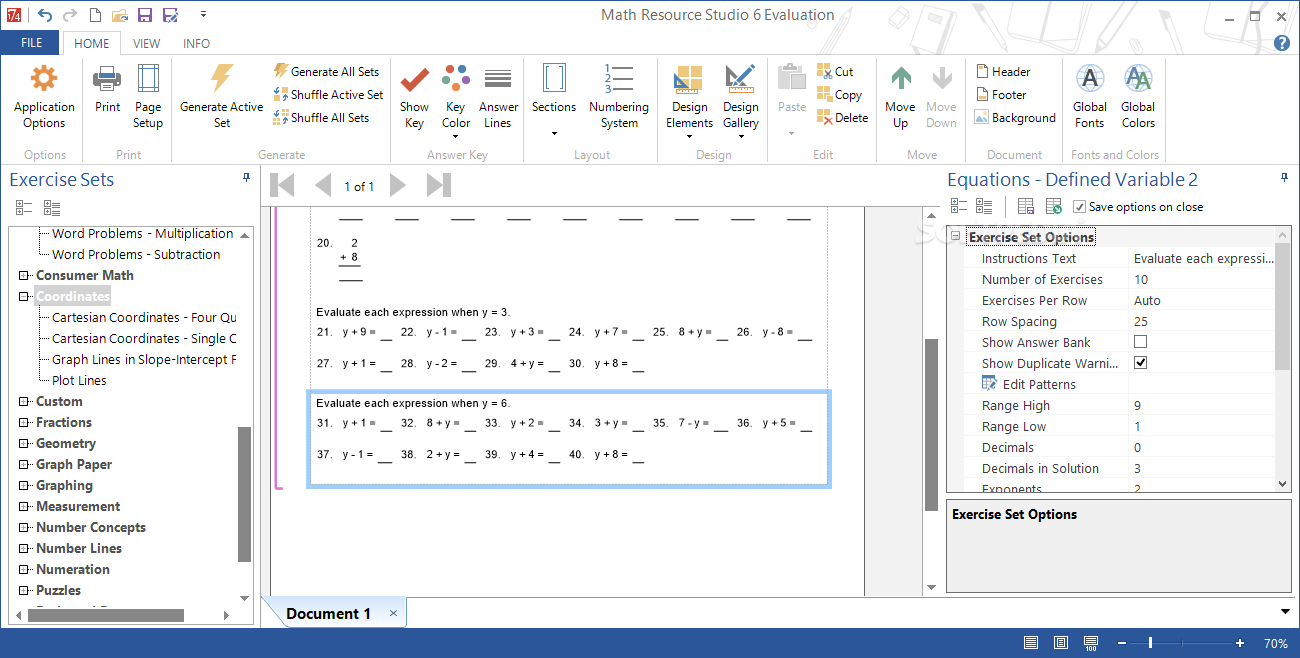
Task: Open Numbering System settings
Action: pyautogui.click(x=619, y=97)
